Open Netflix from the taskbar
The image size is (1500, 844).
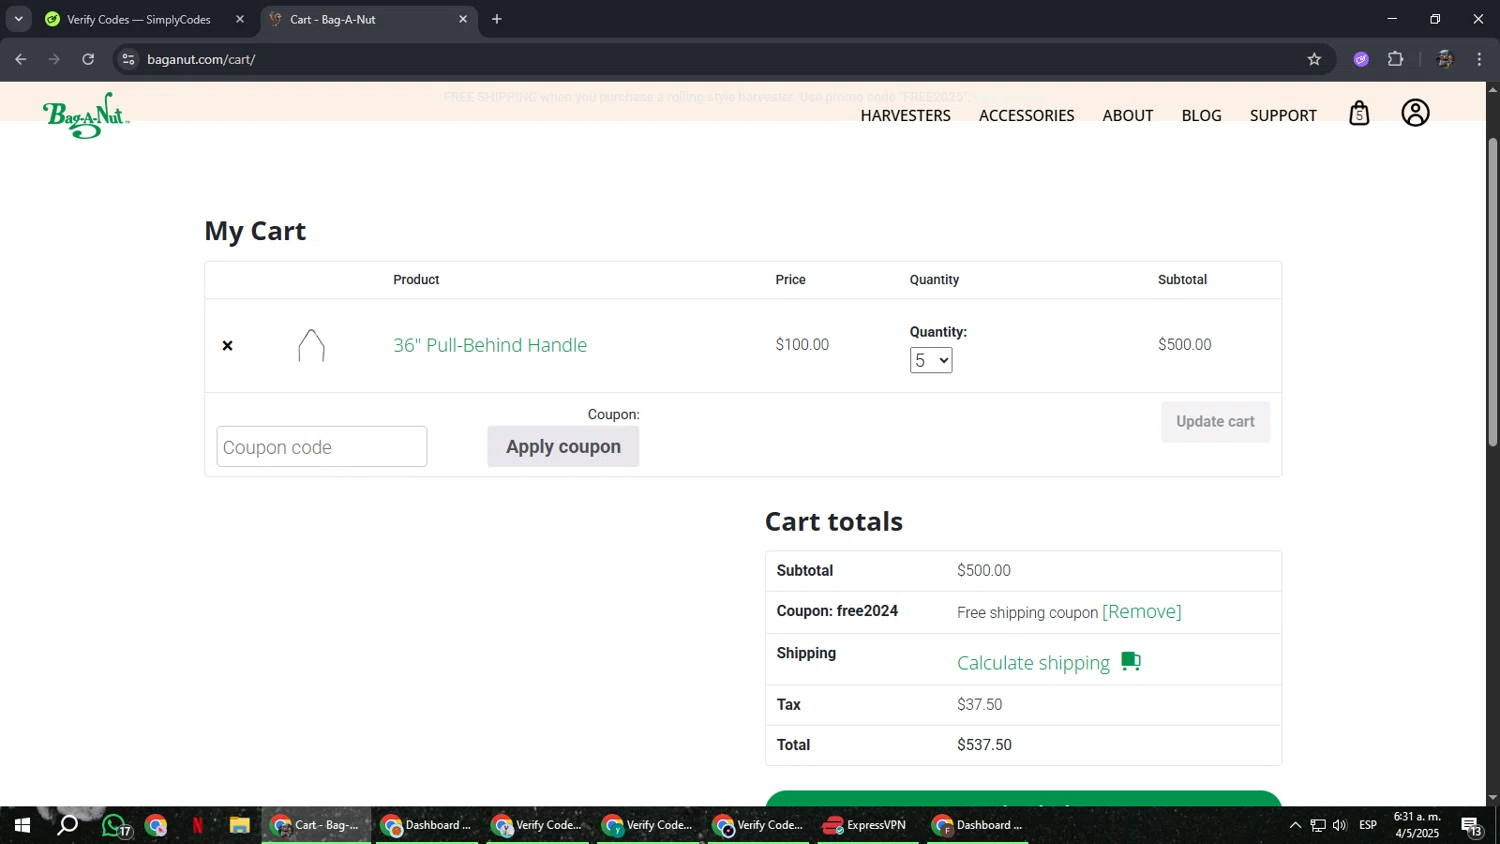click(197, 826)
